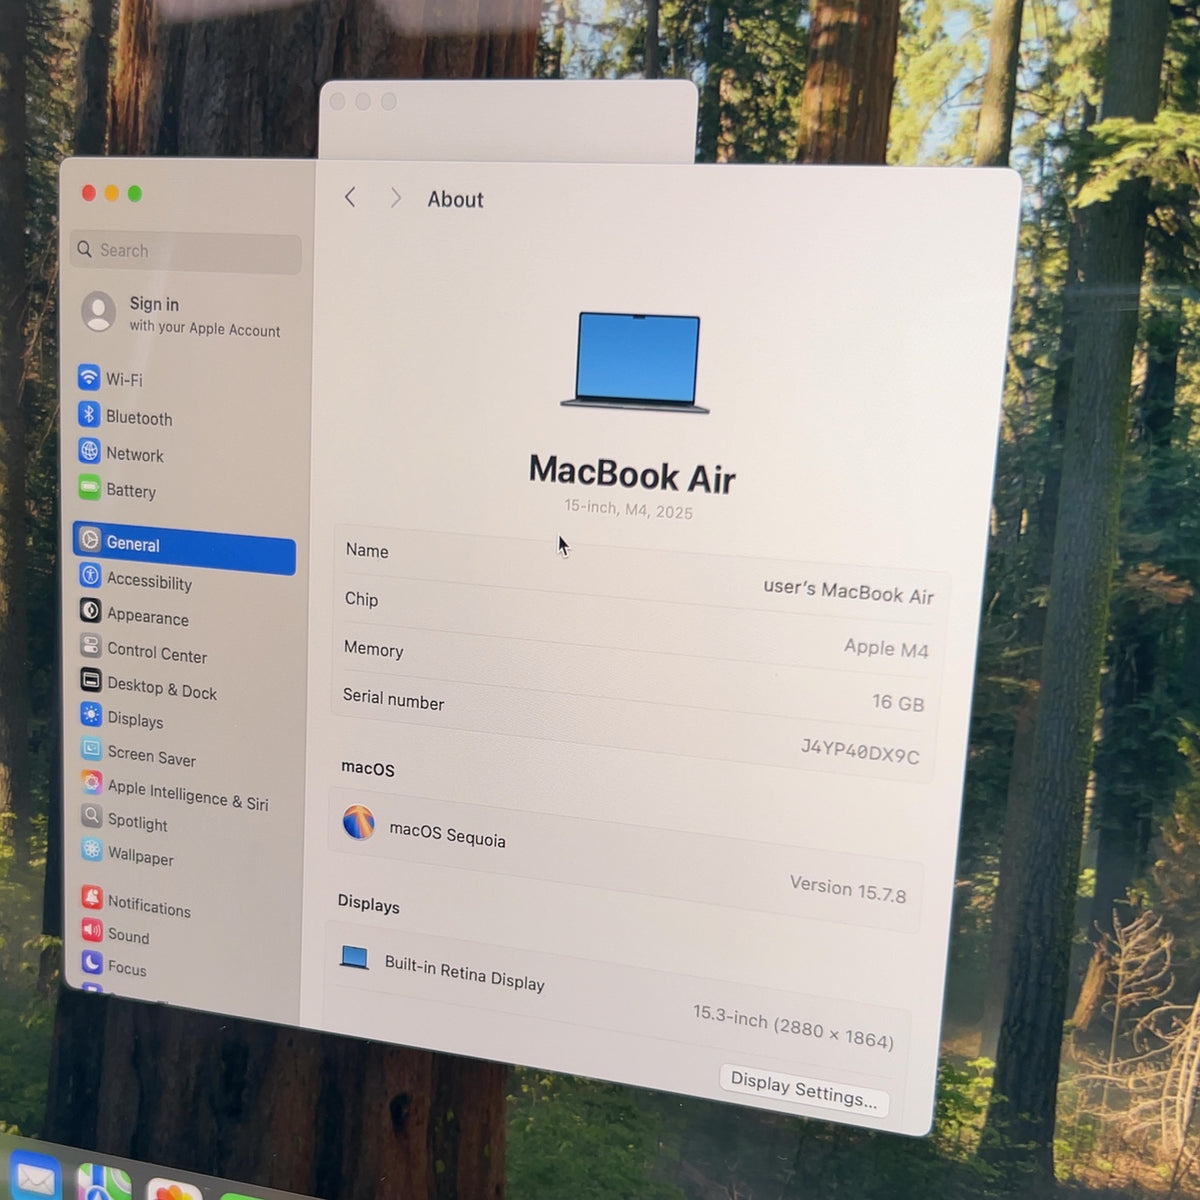This screenshot has height=1200, width=1200.
Task: Click the "15.3-inch (2880 × 1864)" resolution text
Action: coord(793,1026)
